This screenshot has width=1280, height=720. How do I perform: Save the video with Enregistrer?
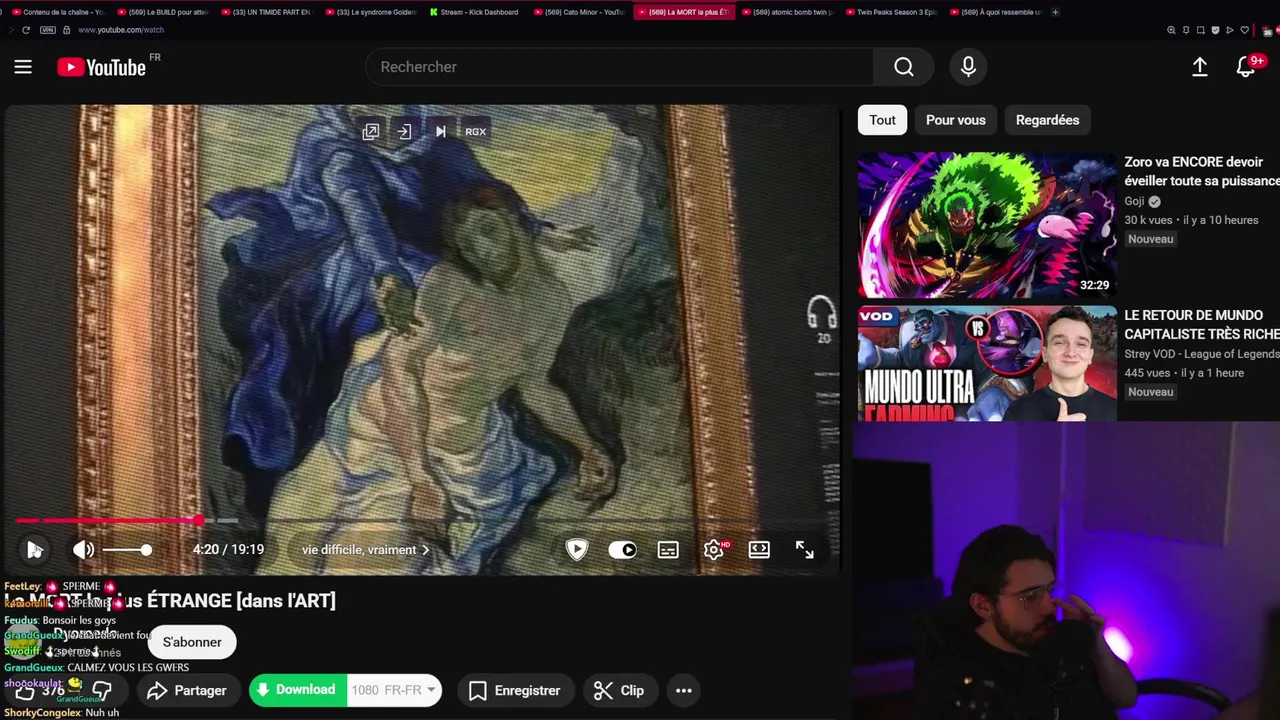[515, 690]
